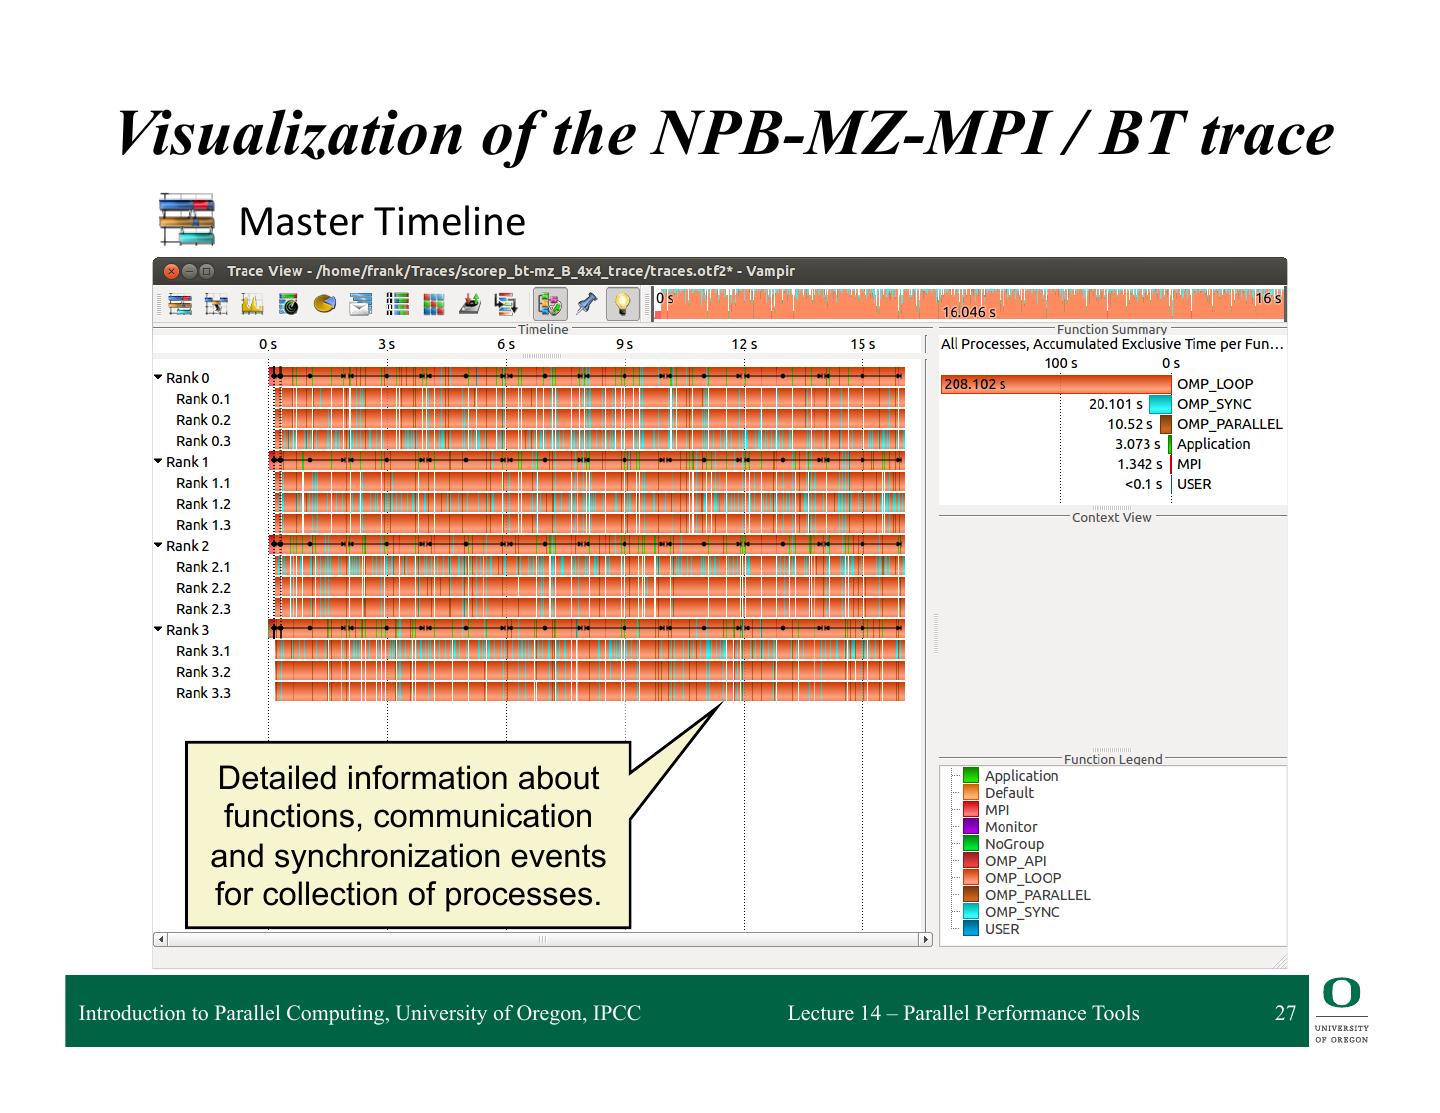The height and width of the screenshot is (1113, 1440).
Task: Click the timeline horizontal scrollbar right arrow
Action: point(925,939)
